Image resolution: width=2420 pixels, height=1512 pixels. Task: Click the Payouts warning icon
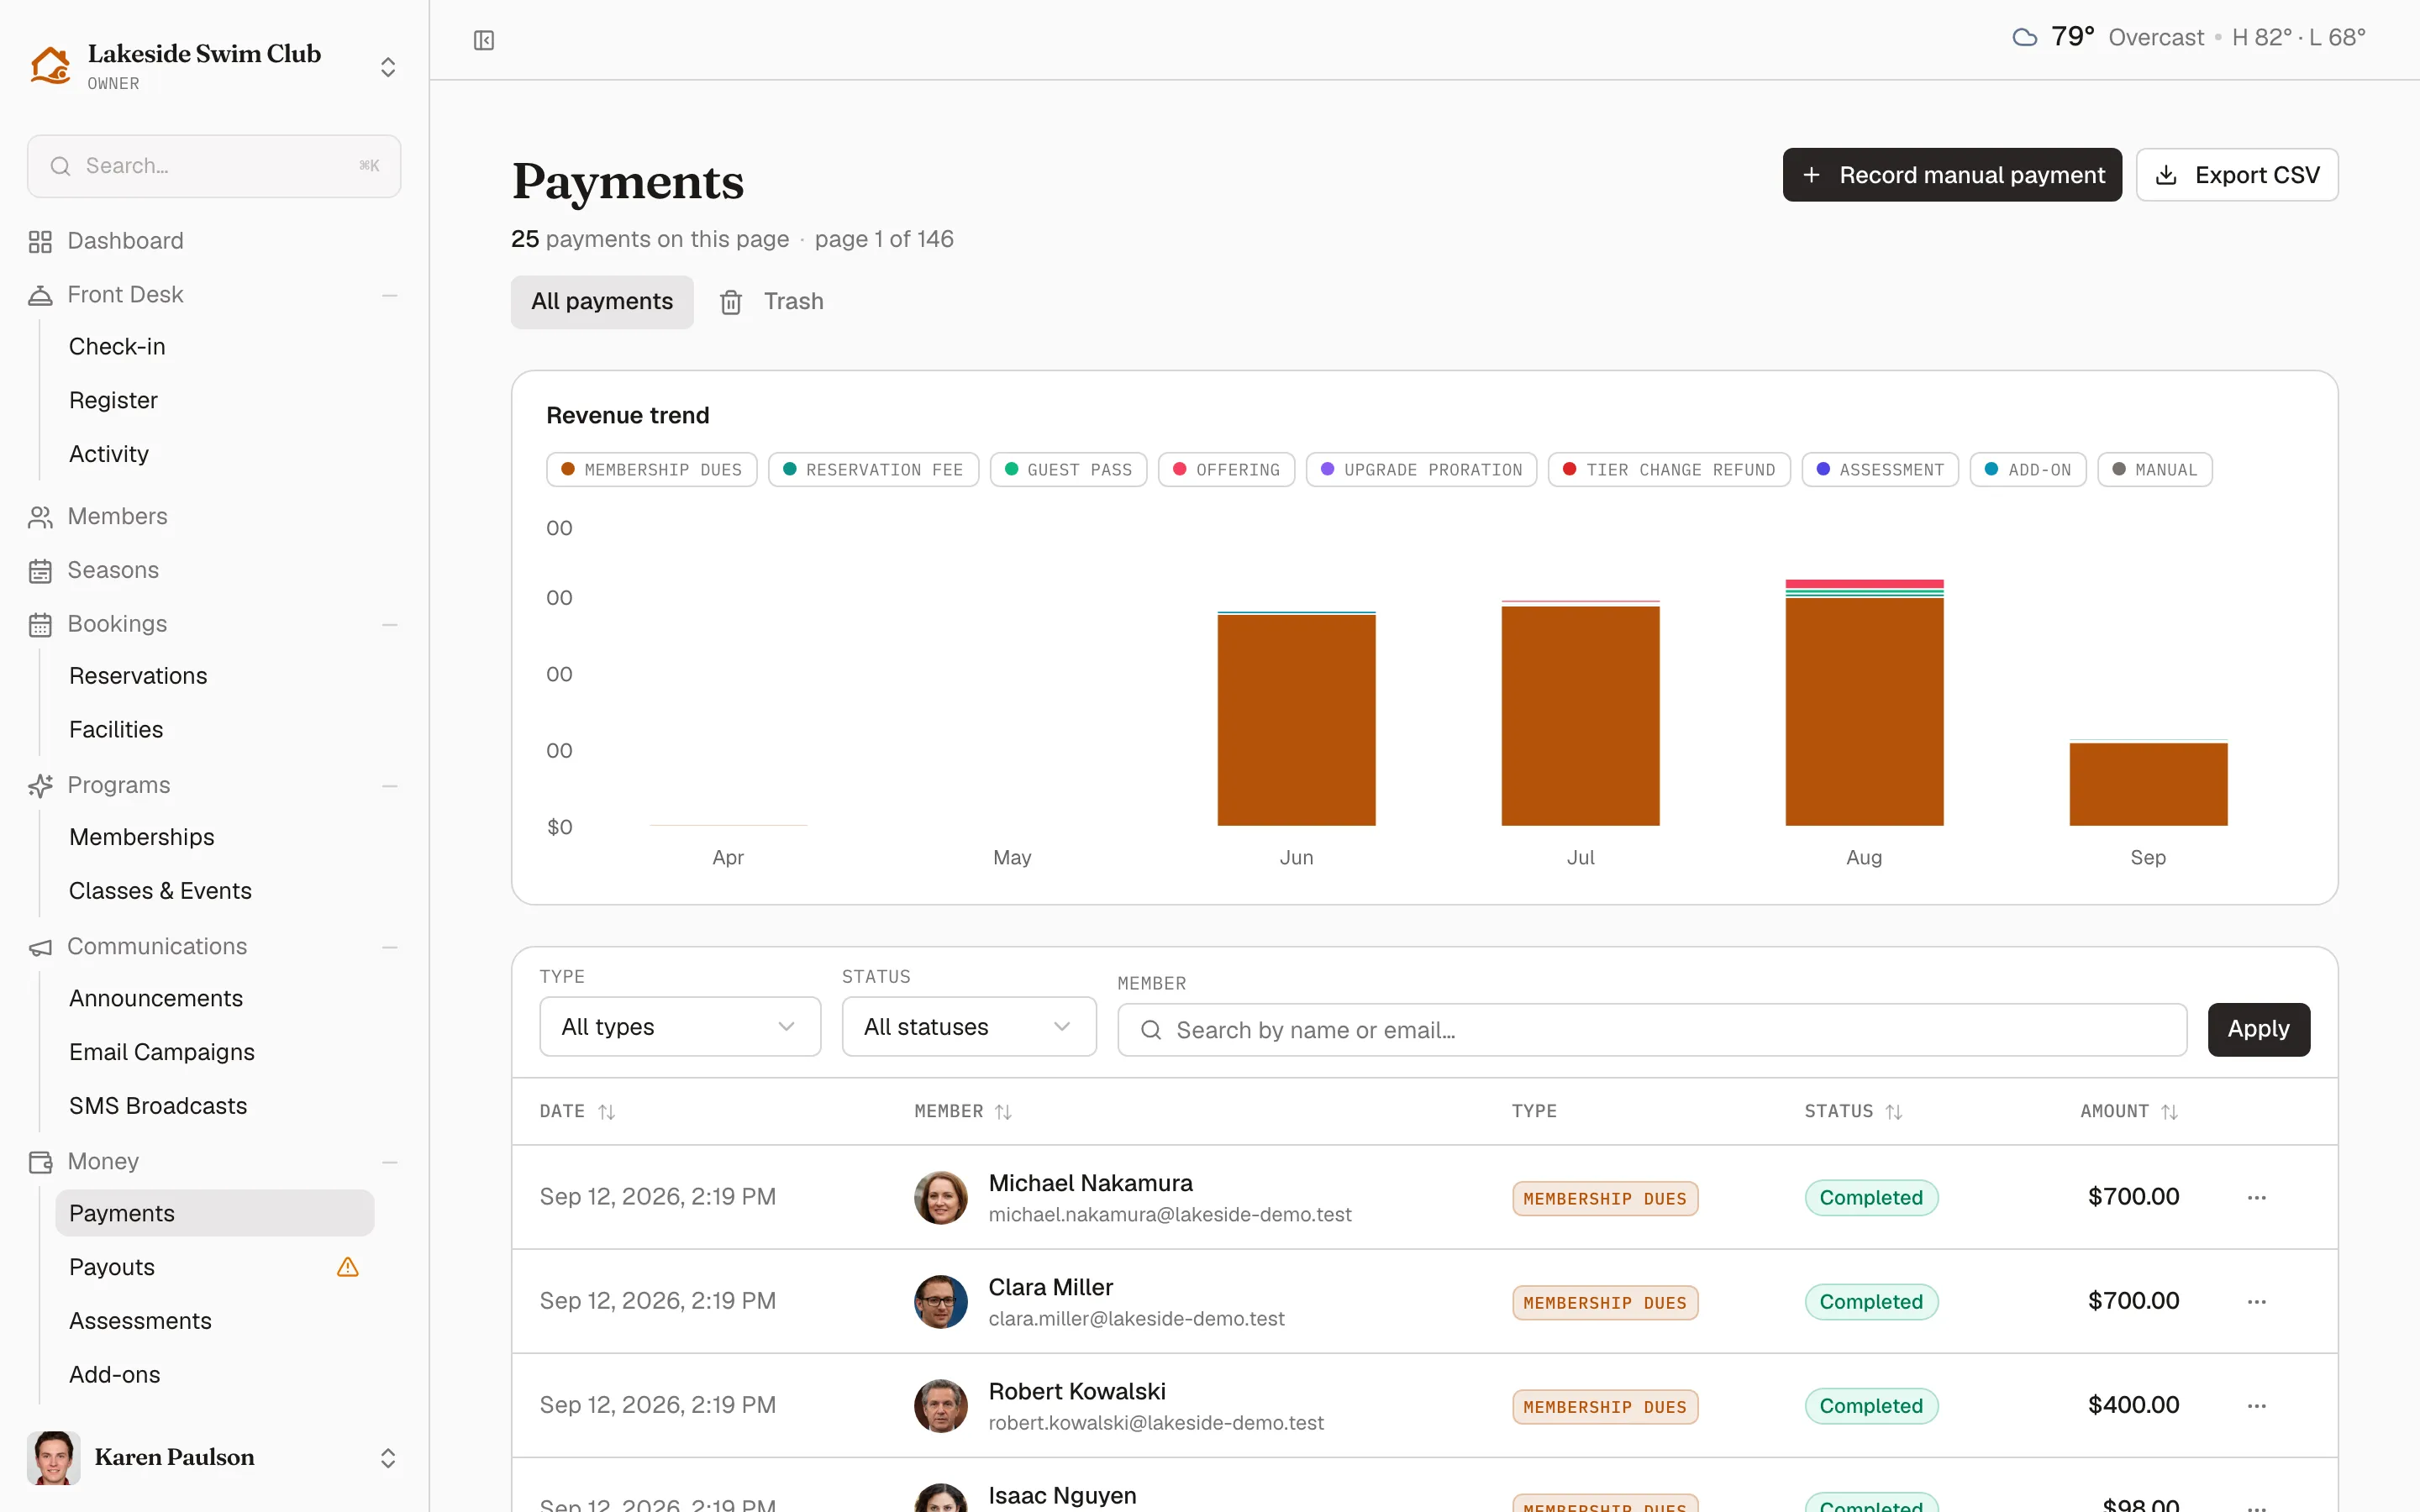[348, 1267]
